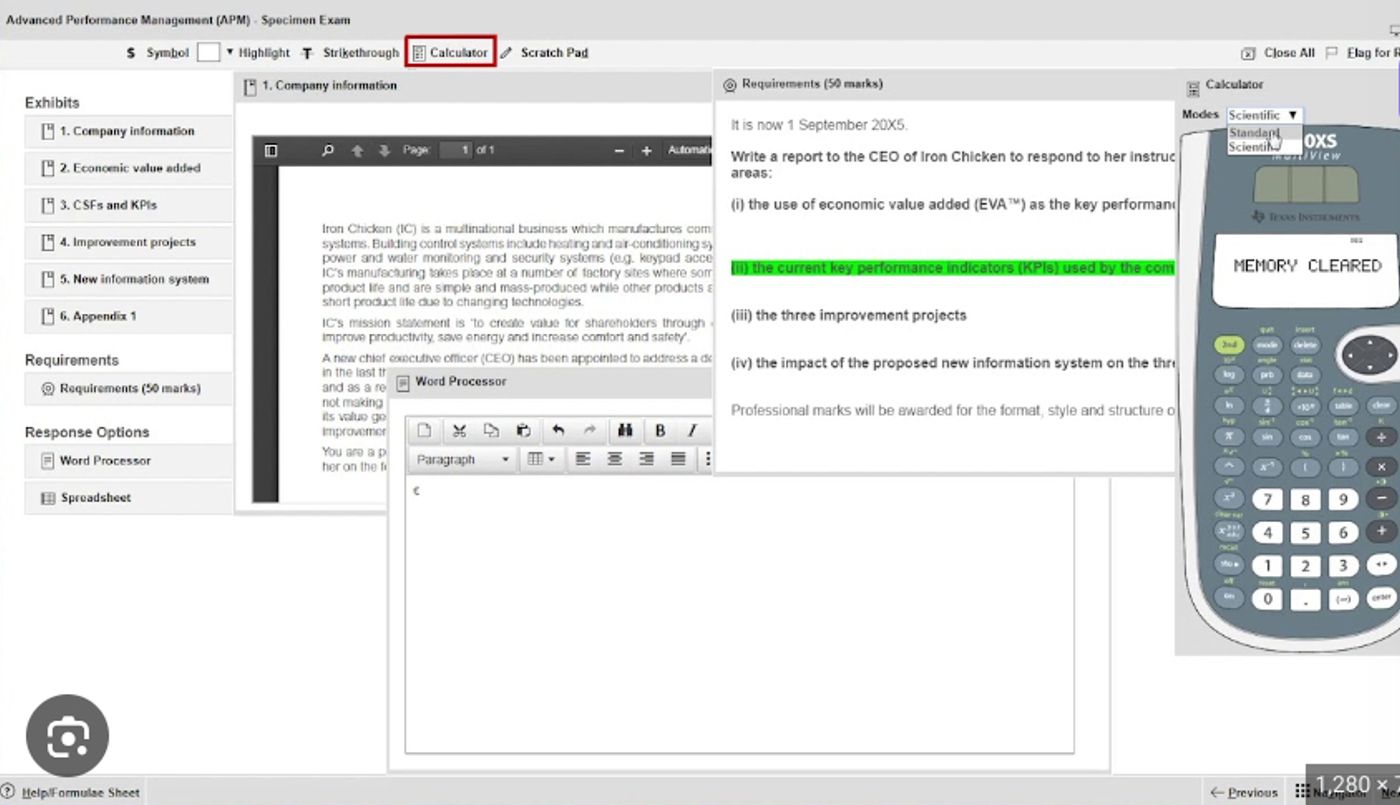The image size is (1400, 805).
Task: Toggle the PDF viewer sidebar
Action: [x=270, y=150]
